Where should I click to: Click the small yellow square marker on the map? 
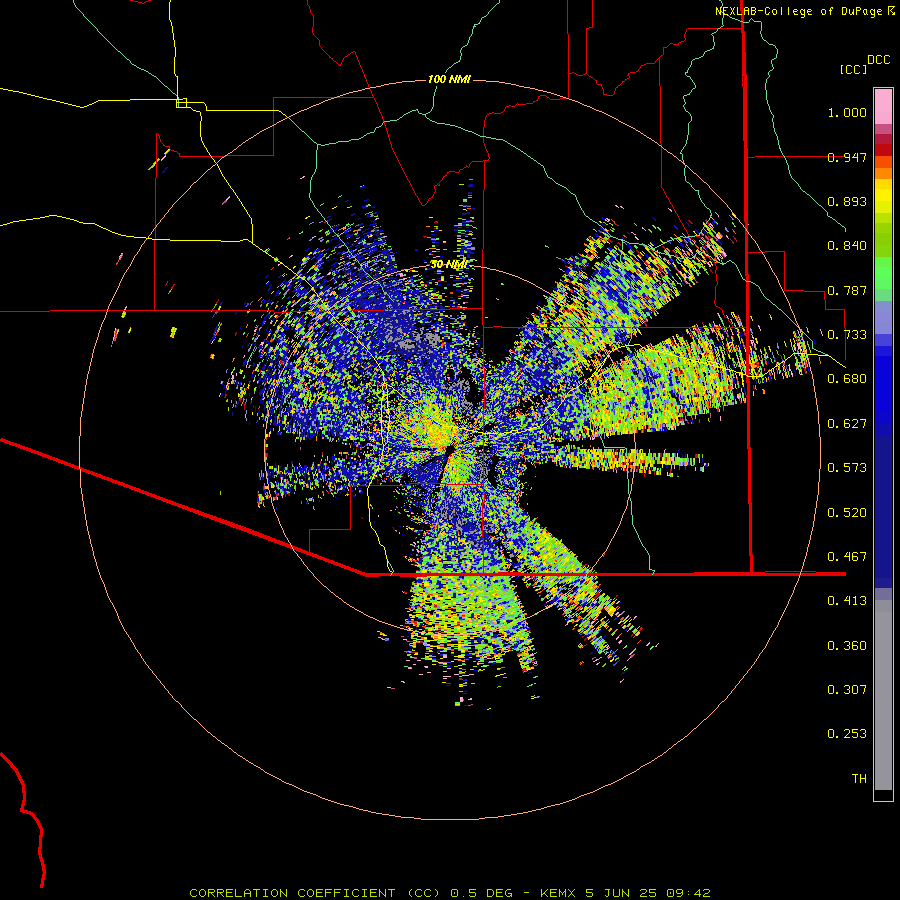tap(181, 103)
